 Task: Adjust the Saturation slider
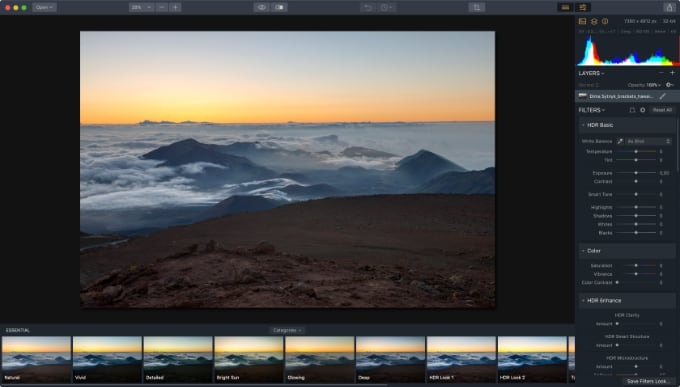pyautogui.click(x=636, y=266)
